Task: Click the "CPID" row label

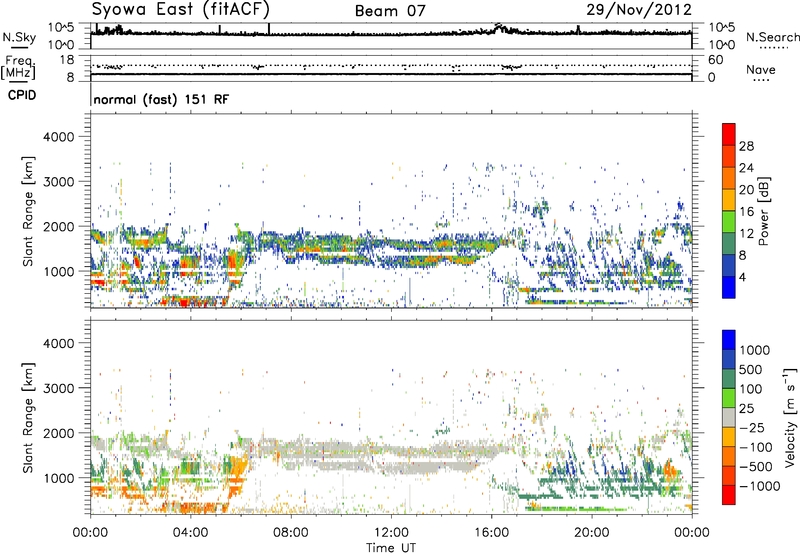Action: [22, 95]
